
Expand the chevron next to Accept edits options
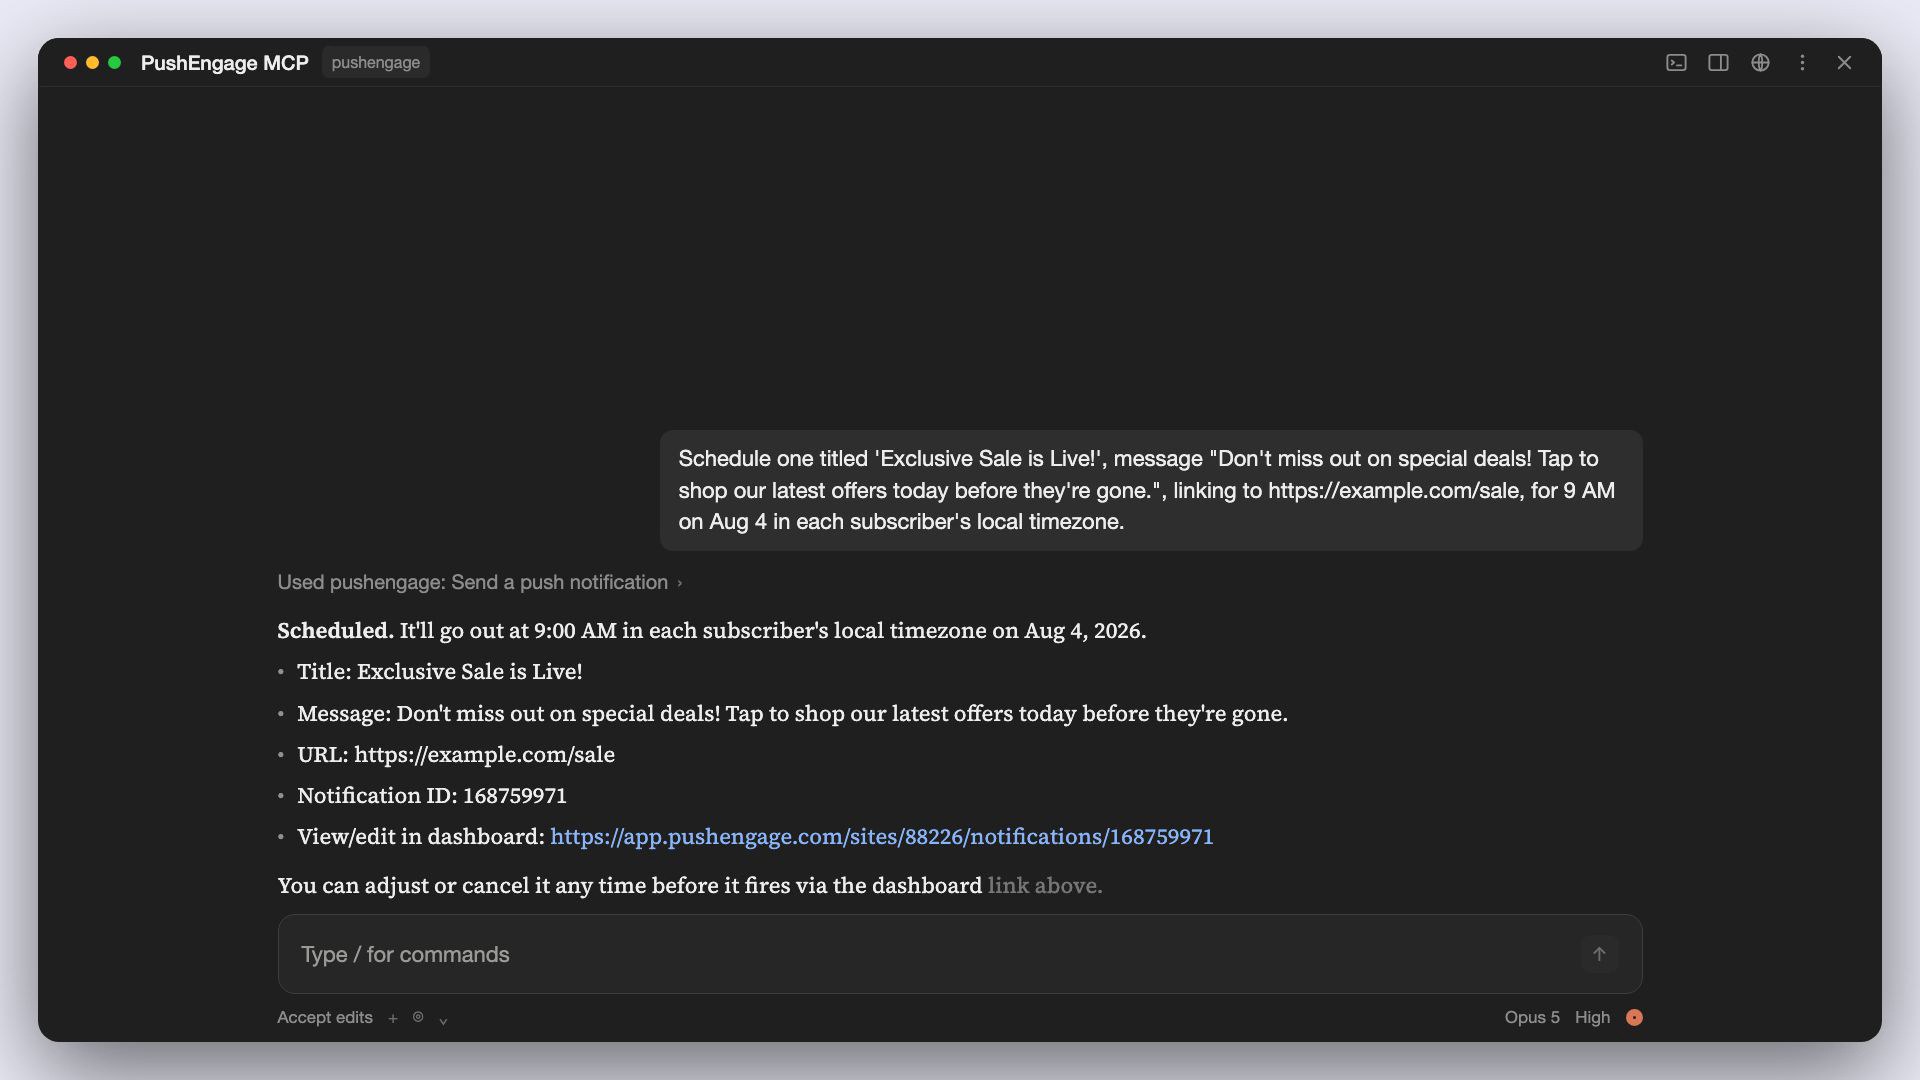443,1020
